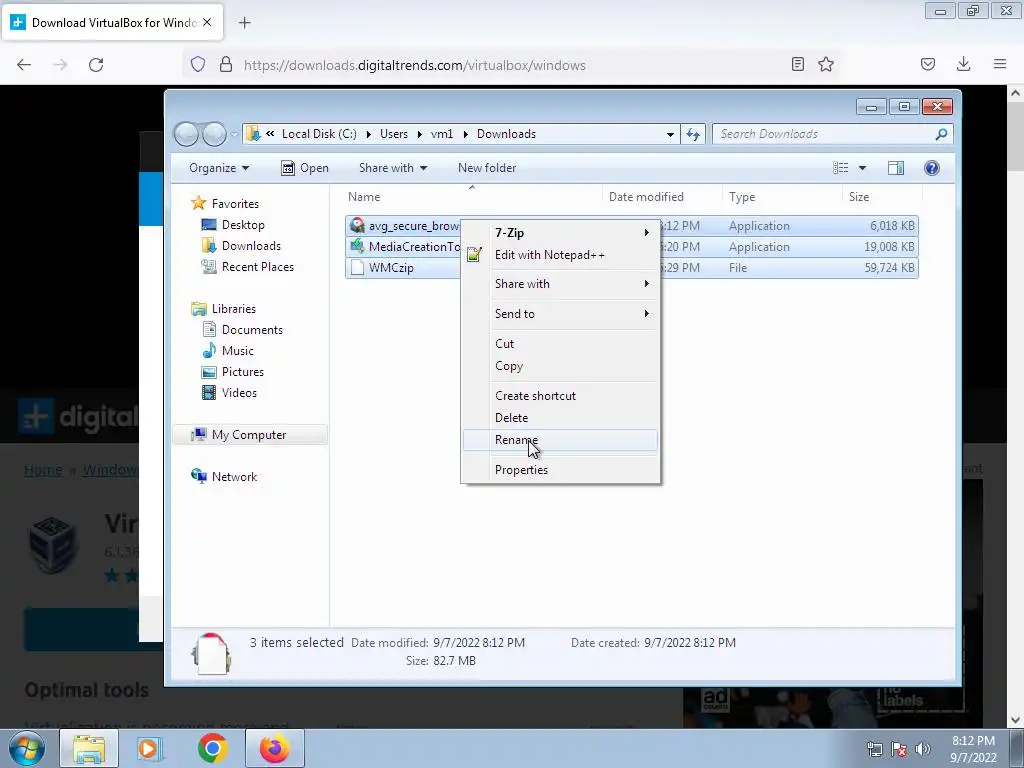Click the Explorer refresh icon
The height and width of the screenshot is (768, 1024).
(693, 134)
